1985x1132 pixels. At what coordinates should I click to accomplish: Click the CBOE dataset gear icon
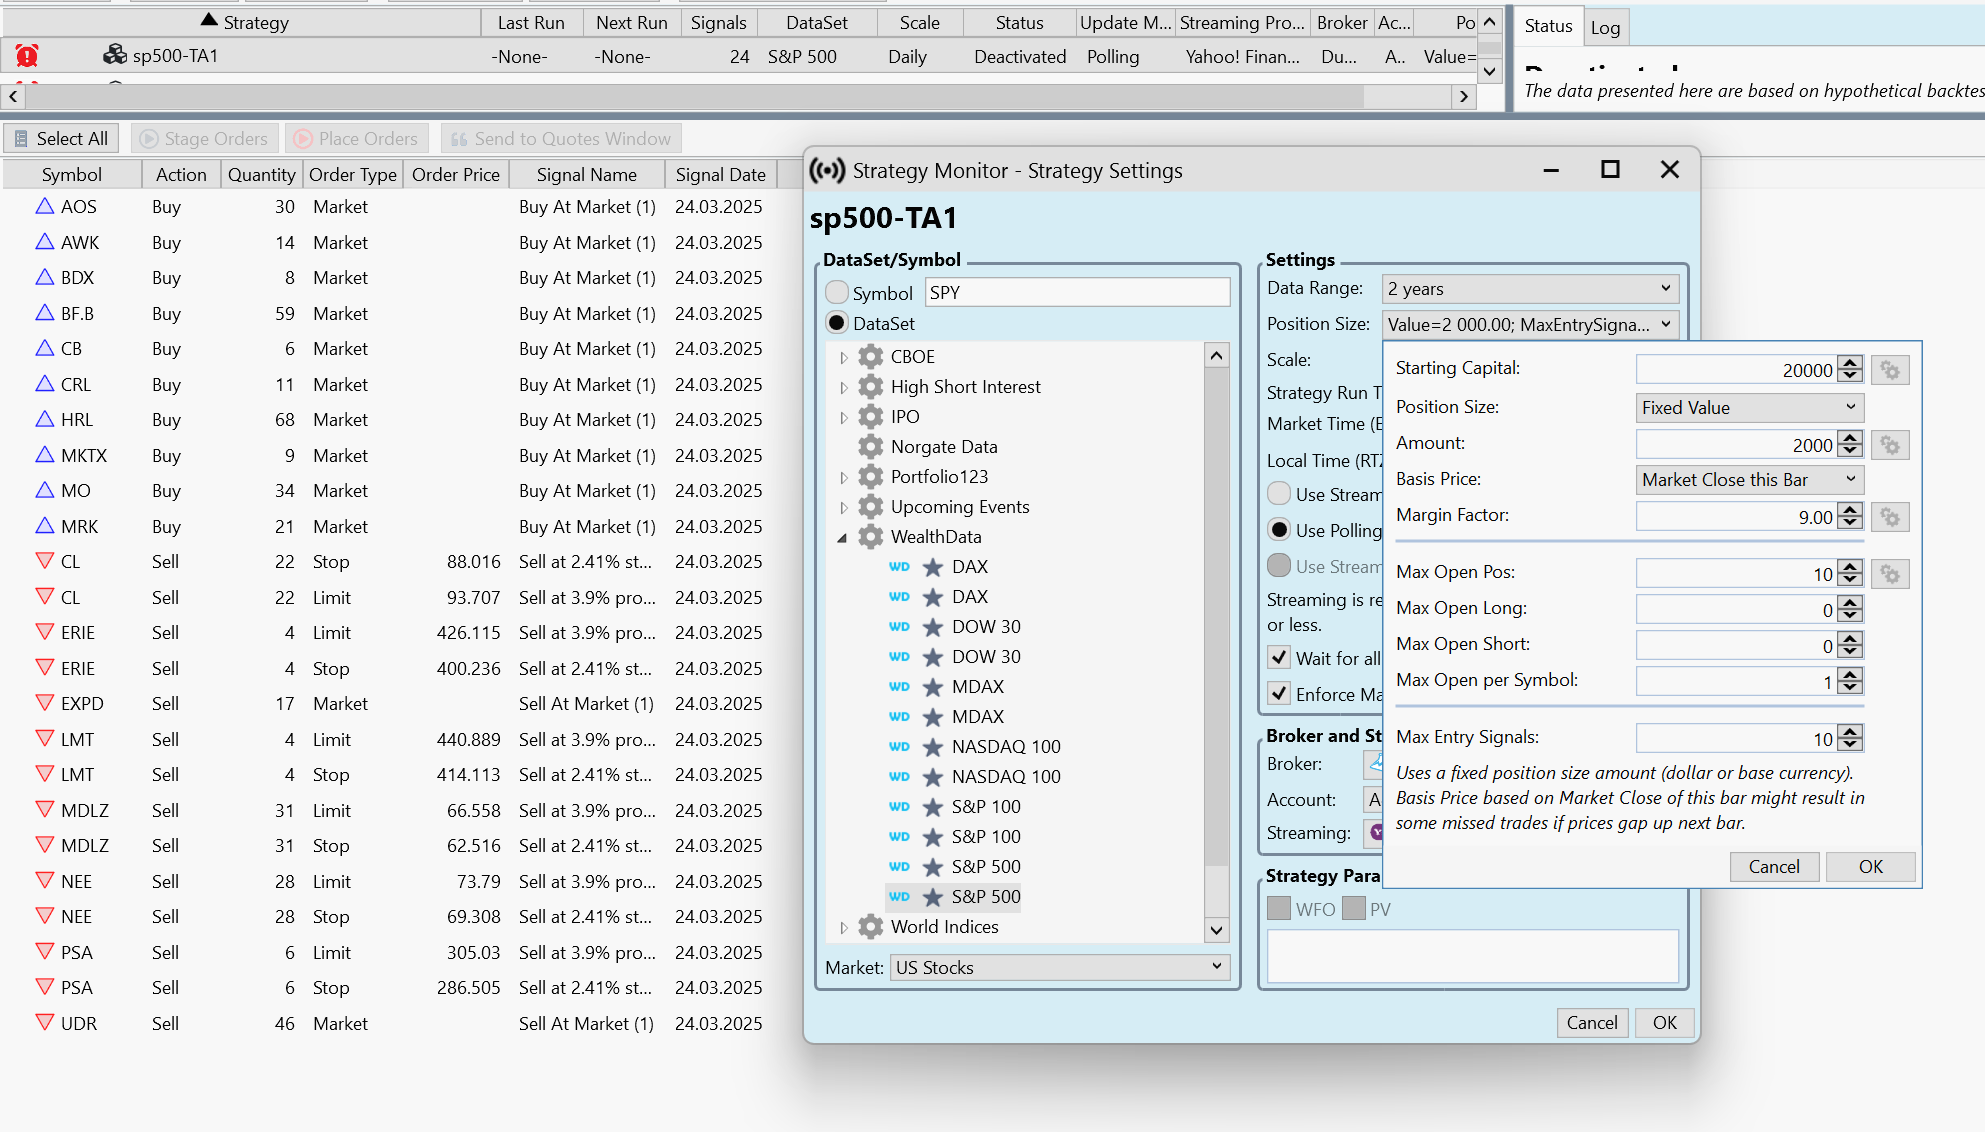[871, 357]
